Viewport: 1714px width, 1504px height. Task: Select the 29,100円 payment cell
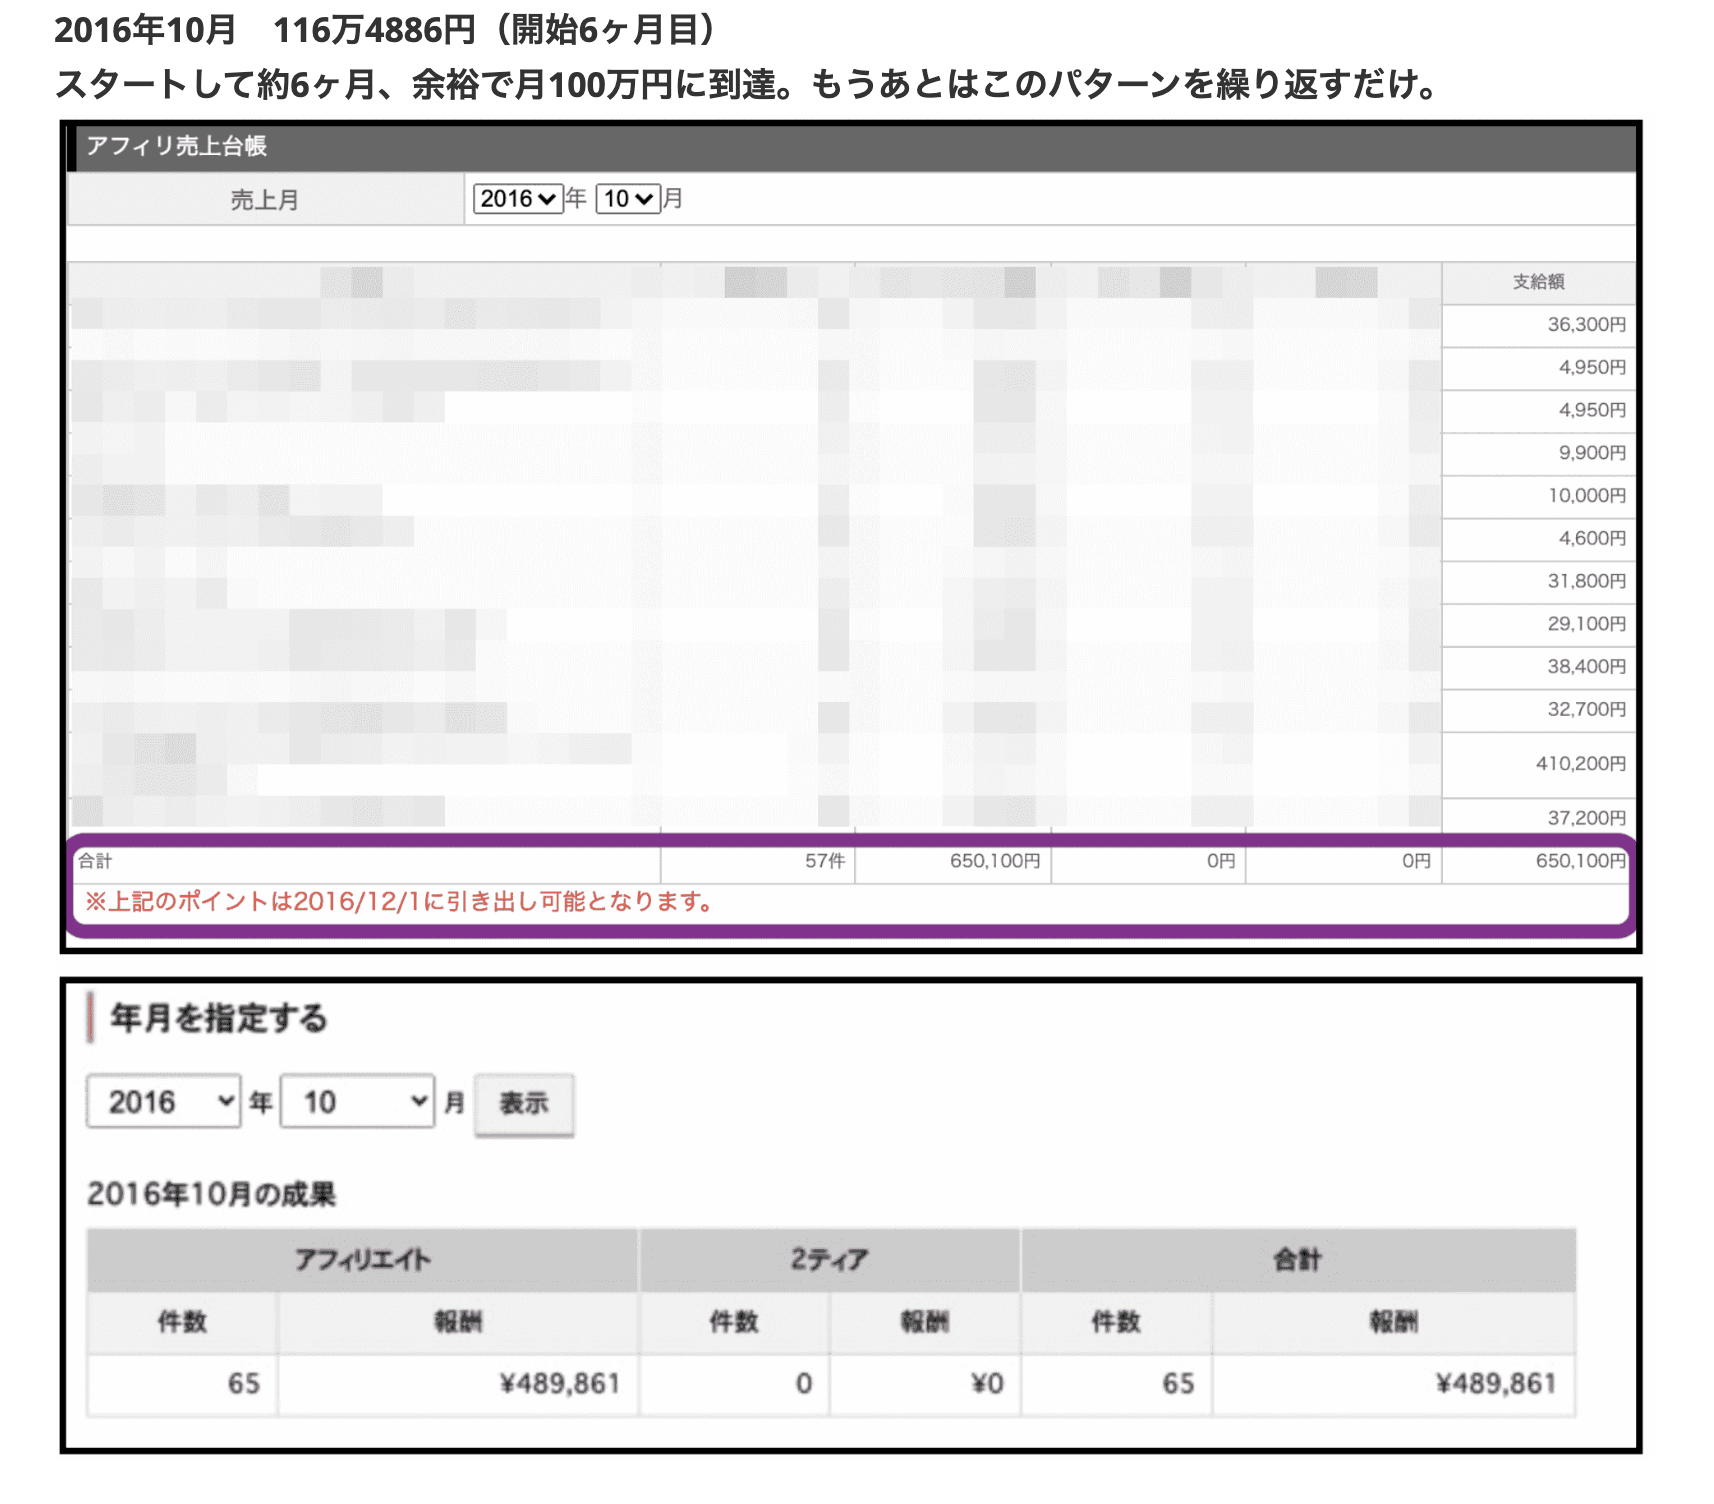point(1586,624)
